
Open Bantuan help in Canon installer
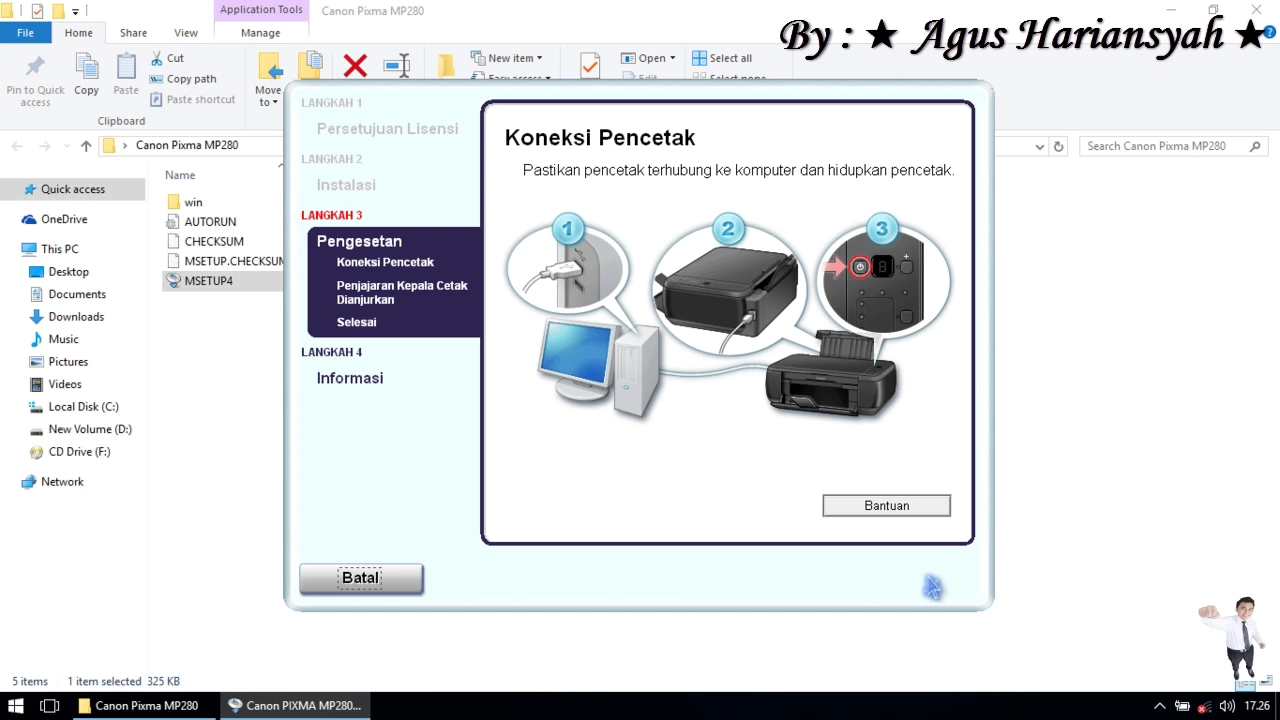(886, 506)
